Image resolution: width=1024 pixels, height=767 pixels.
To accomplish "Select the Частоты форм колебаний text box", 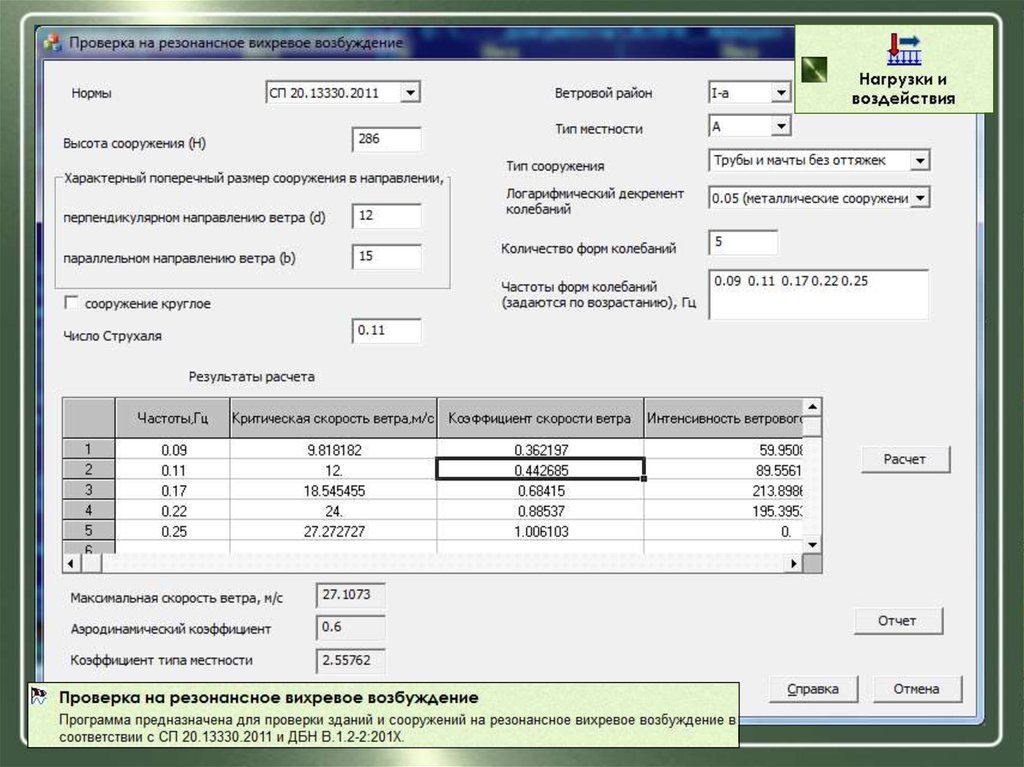I will click(818, 294).
